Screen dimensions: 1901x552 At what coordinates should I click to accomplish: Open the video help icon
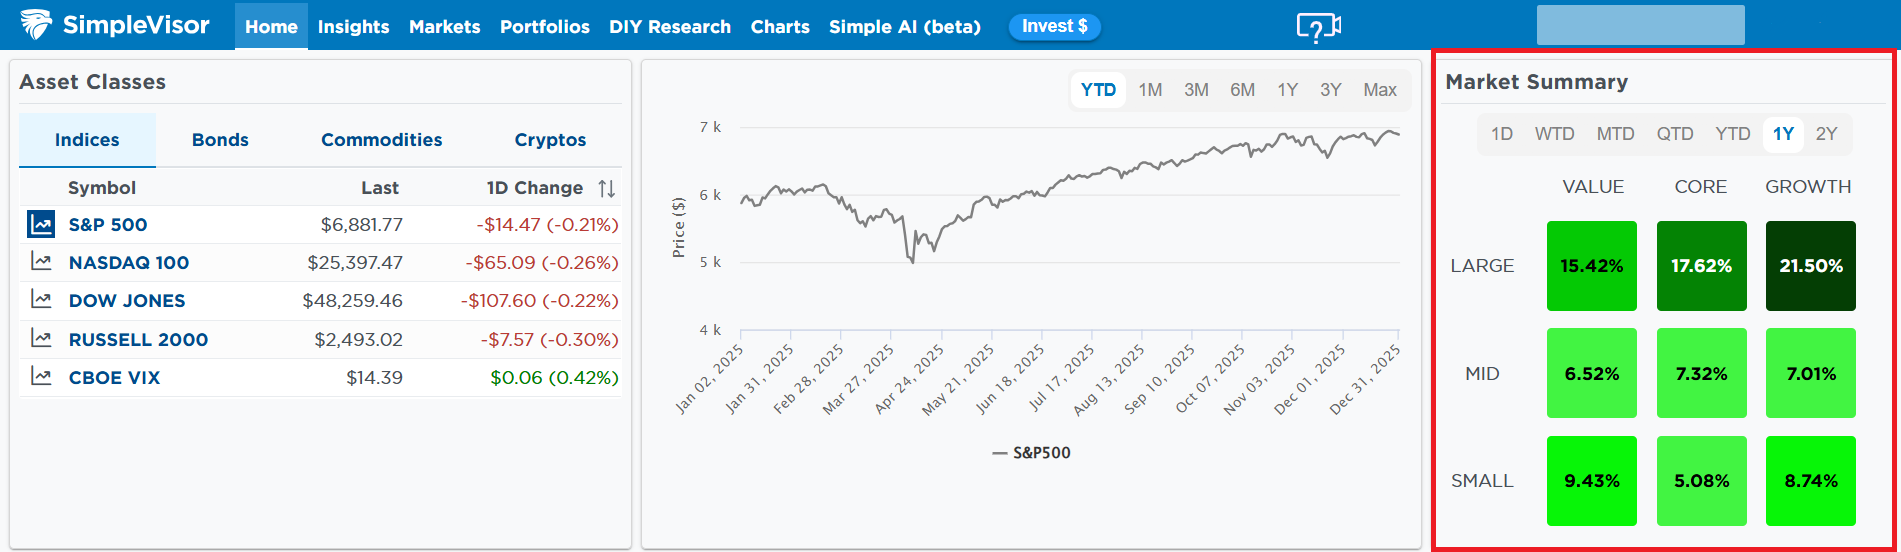(x=1318, y=27)
